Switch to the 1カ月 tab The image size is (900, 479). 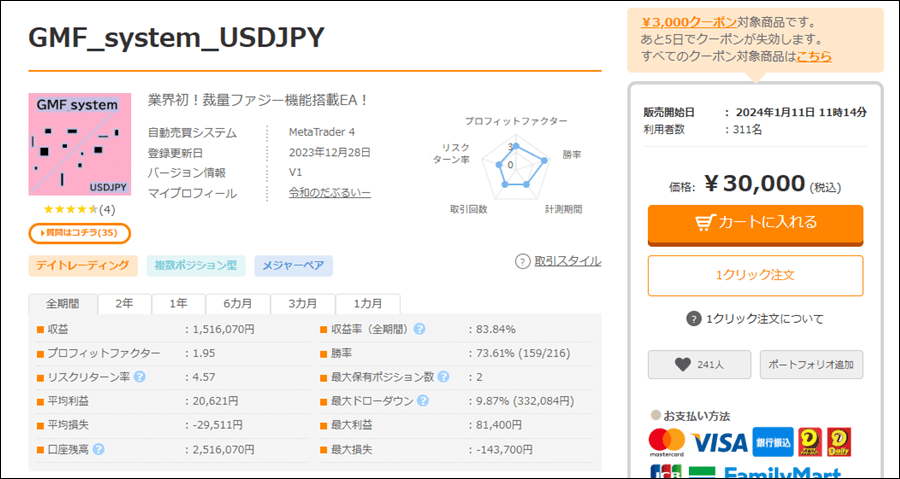(x=368, y=303)
